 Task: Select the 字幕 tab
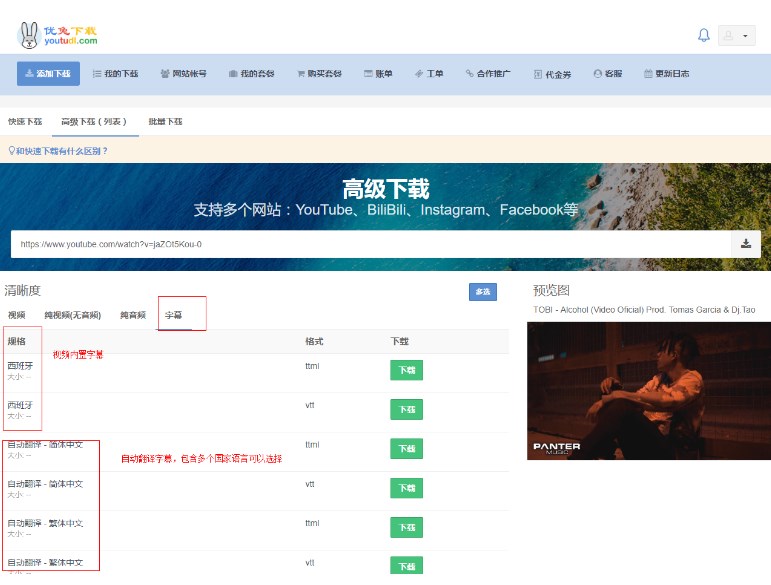(x=174, y=315)
